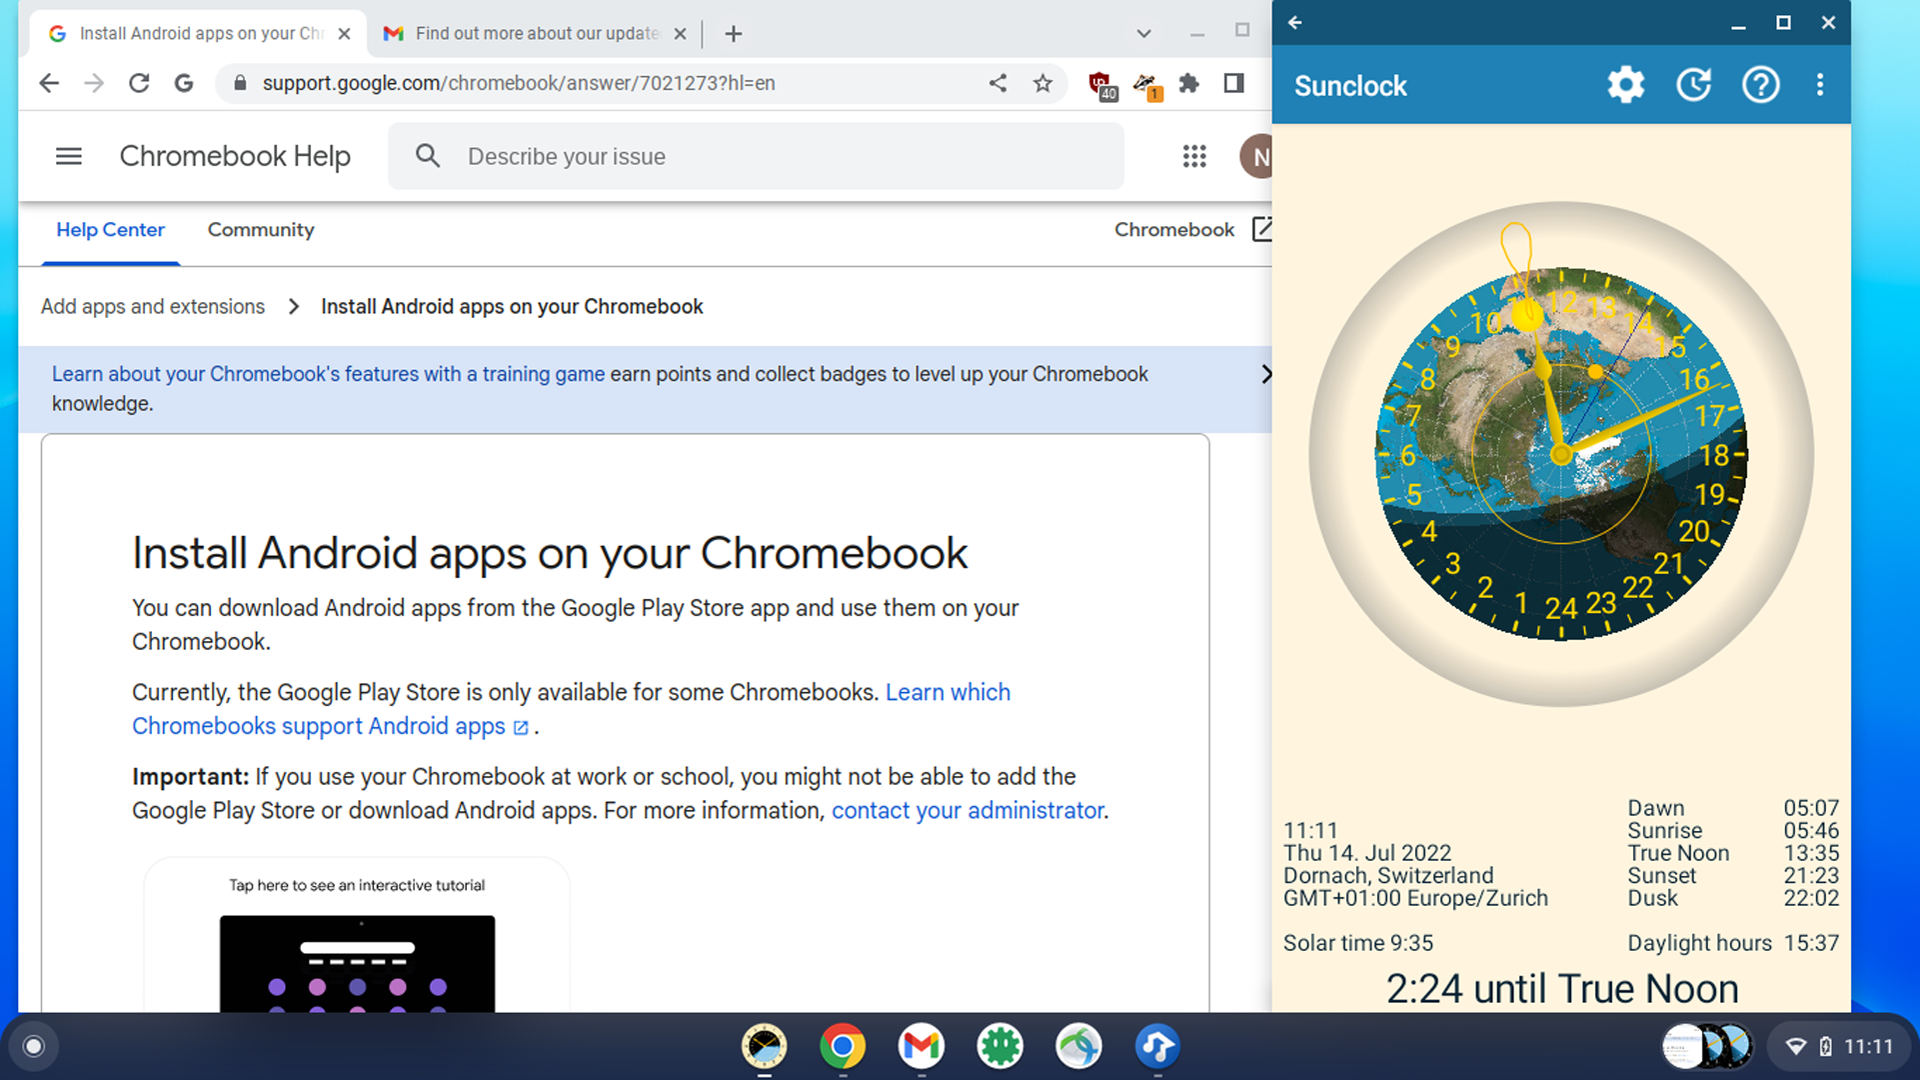Image resolution: width=1920 pixels, height=1080 pixels.
Task: Open the blue music note shelf app
Action: pyautogui.click(x=1157, y=1046)
